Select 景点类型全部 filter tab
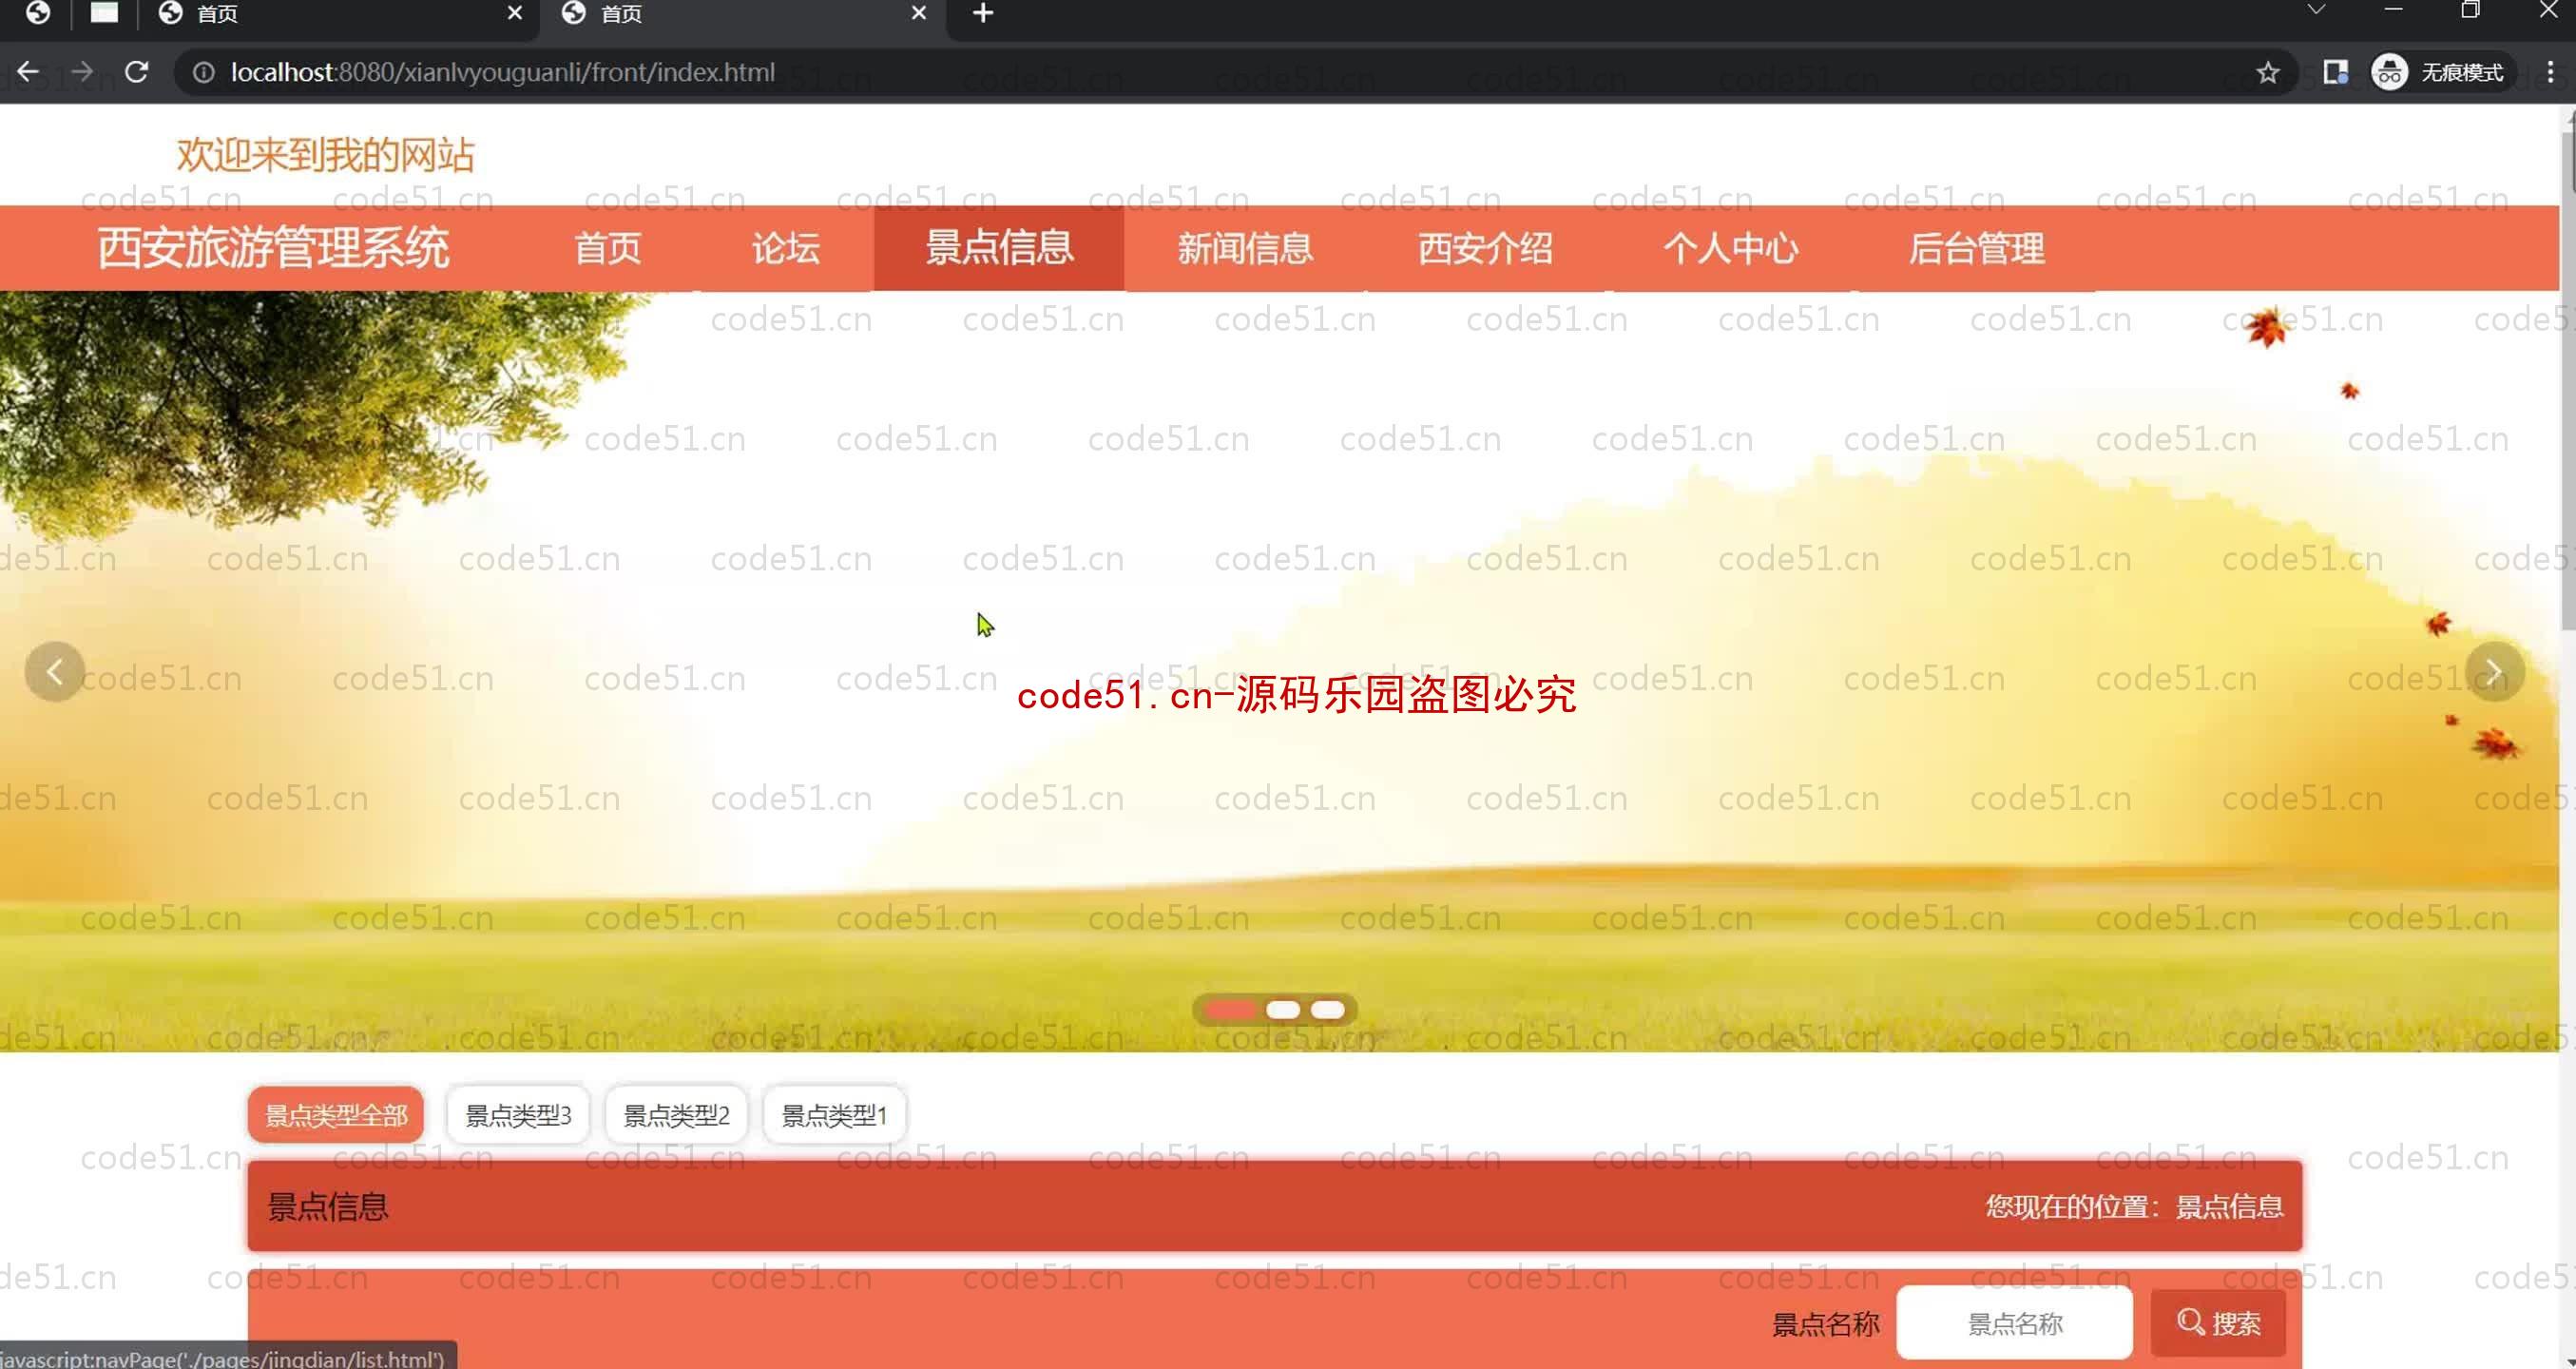The width and height of the screenshot is (2576, 1369). (x=336, y=1115)
